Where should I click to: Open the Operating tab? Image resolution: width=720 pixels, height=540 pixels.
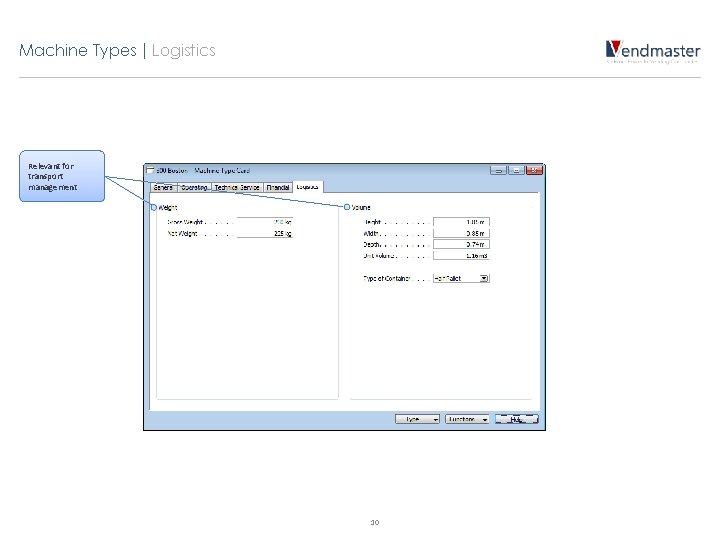pyautogui.click(x=194, y=187)
